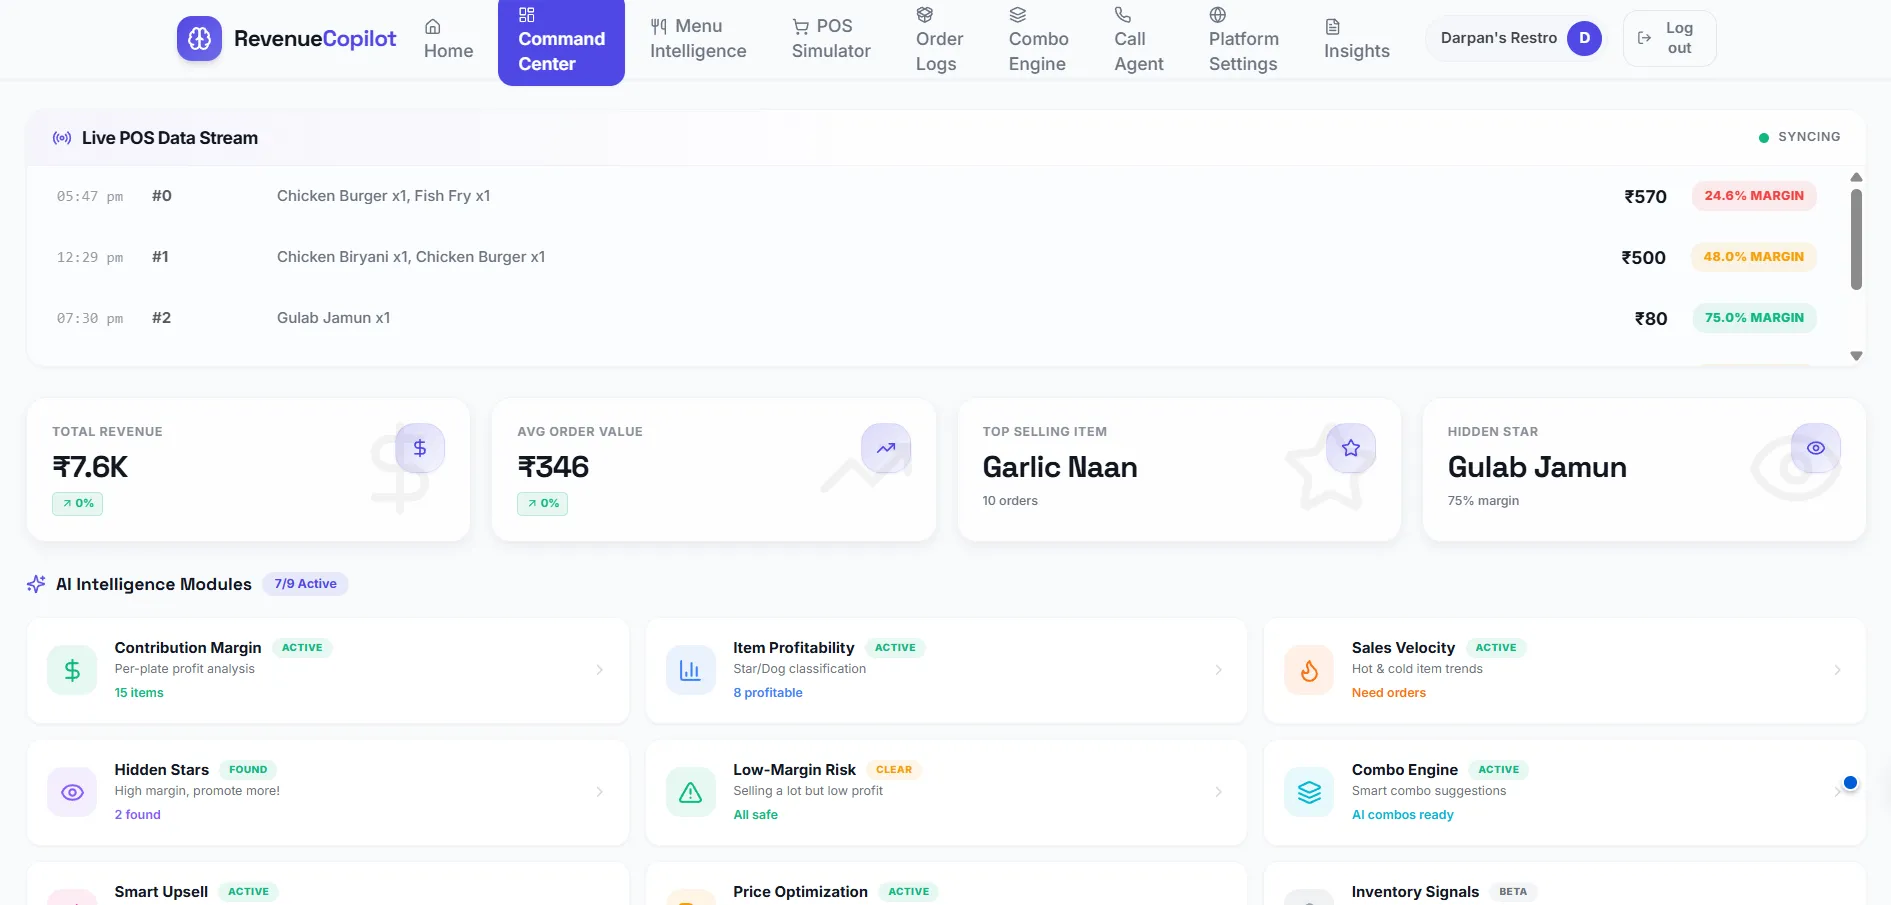
Task: Click the 8 profitable link
Action: click(x=768, y=693)
